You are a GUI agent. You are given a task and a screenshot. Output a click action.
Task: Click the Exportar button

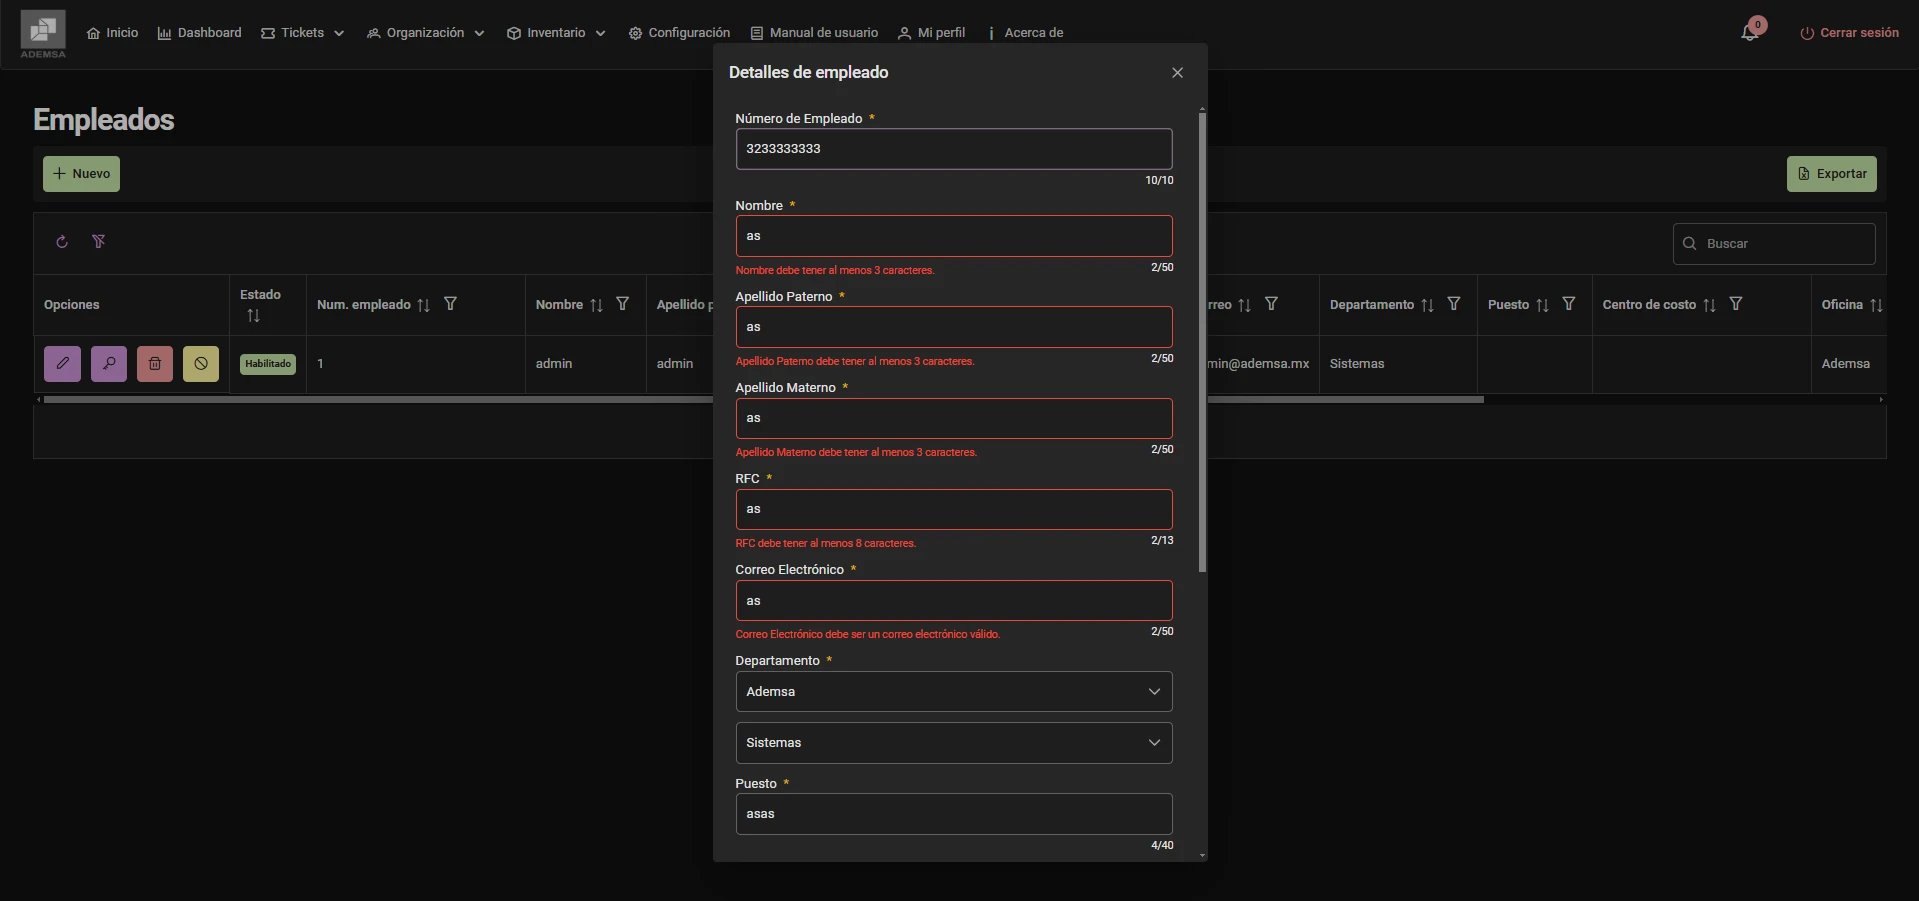click(x=1831, y=174)
